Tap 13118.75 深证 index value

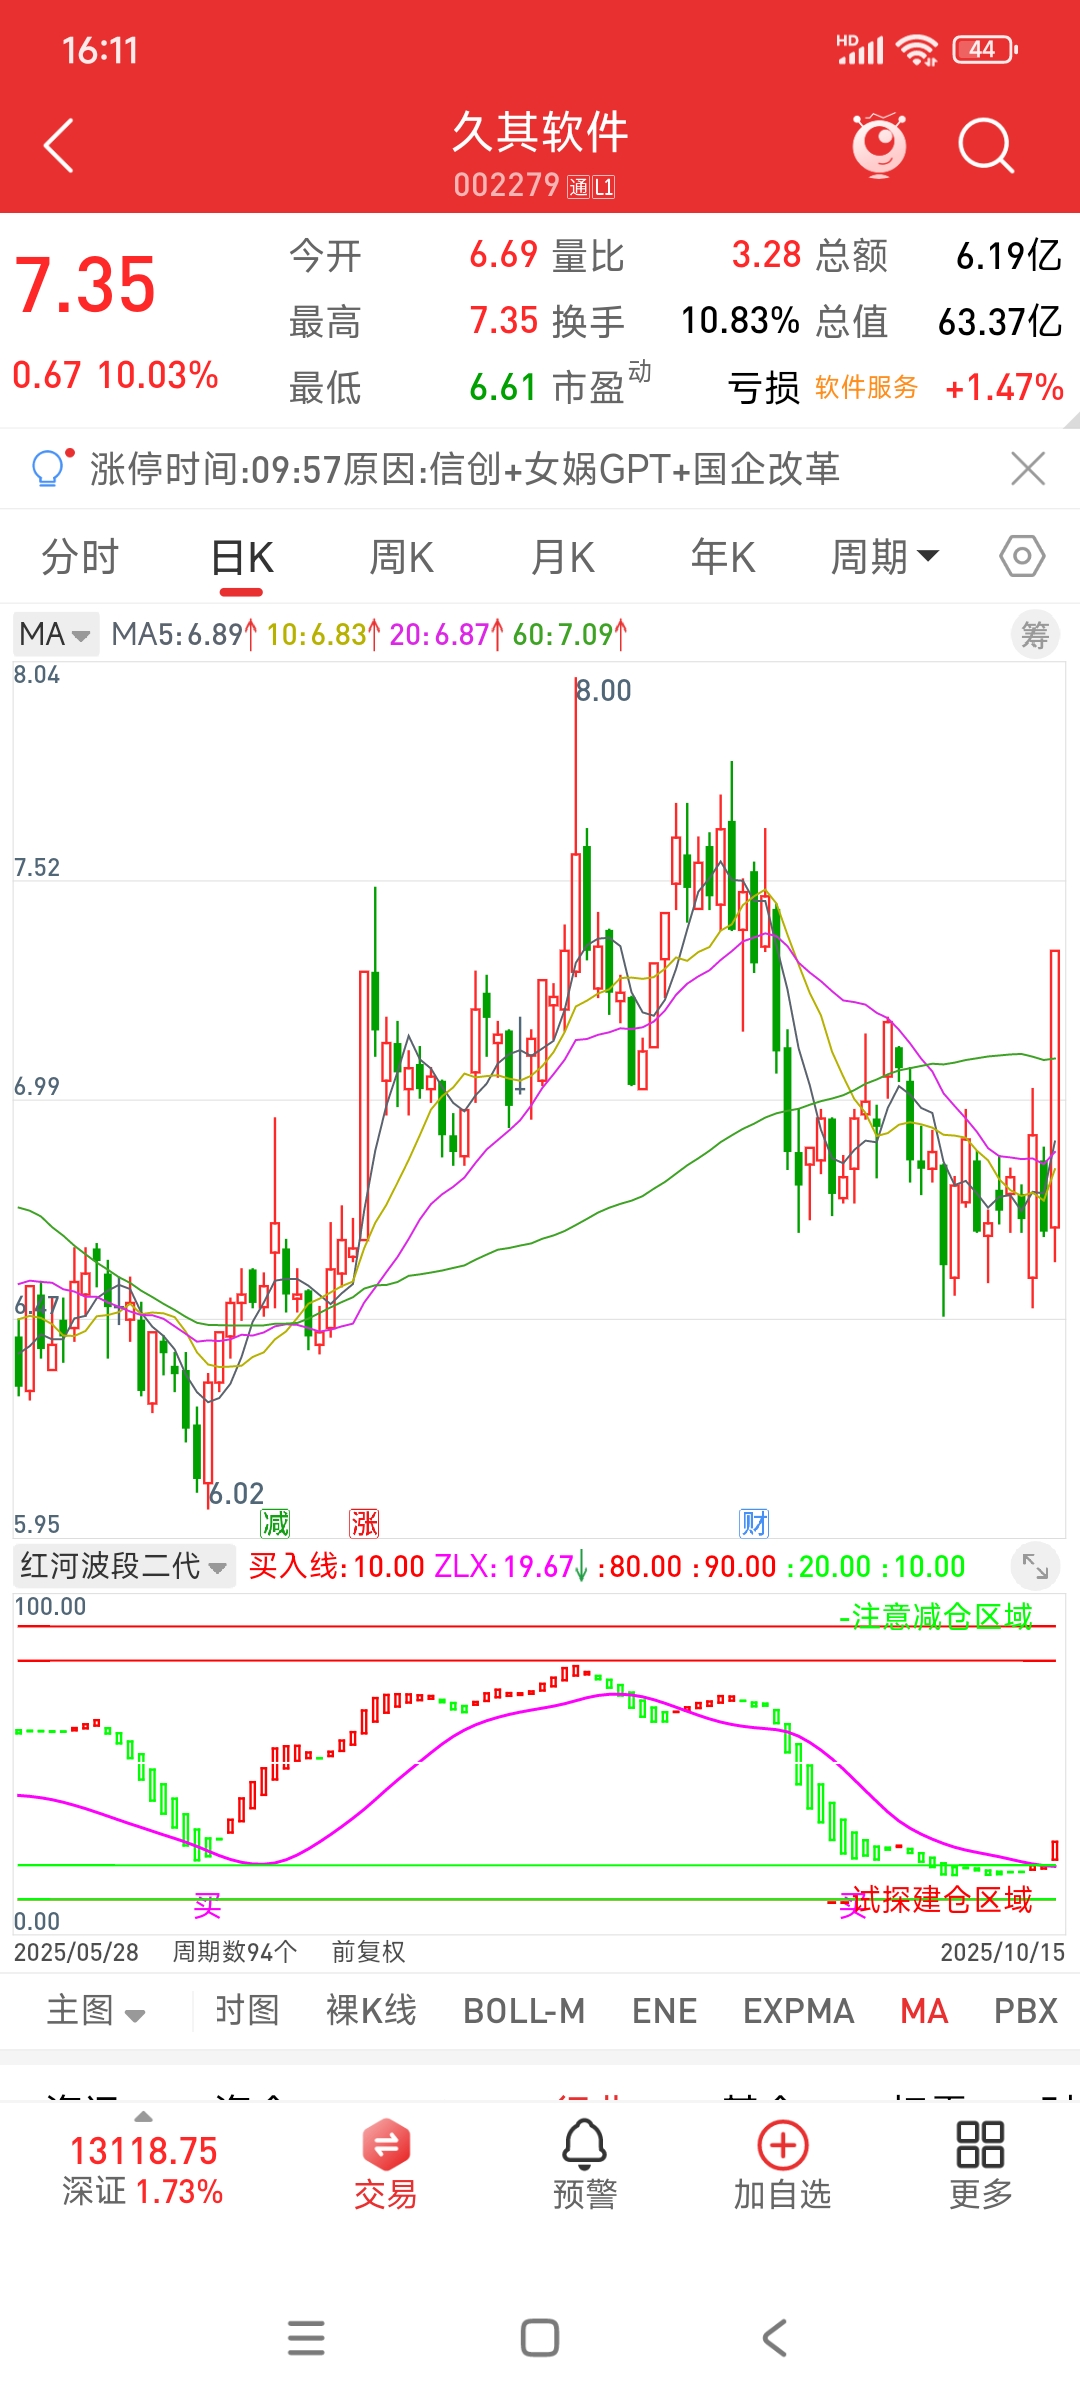point(143,2150)
